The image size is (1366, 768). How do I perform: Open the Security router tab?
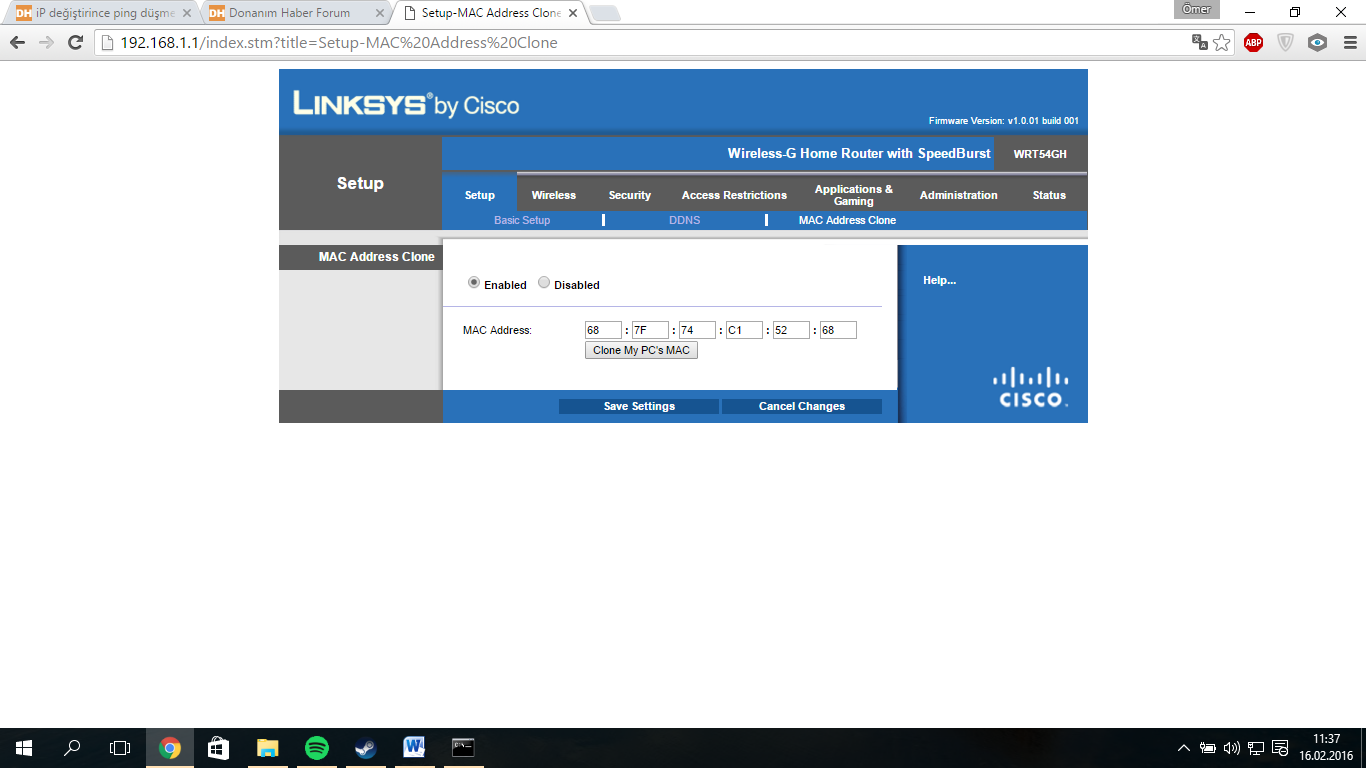coord(630,195)
